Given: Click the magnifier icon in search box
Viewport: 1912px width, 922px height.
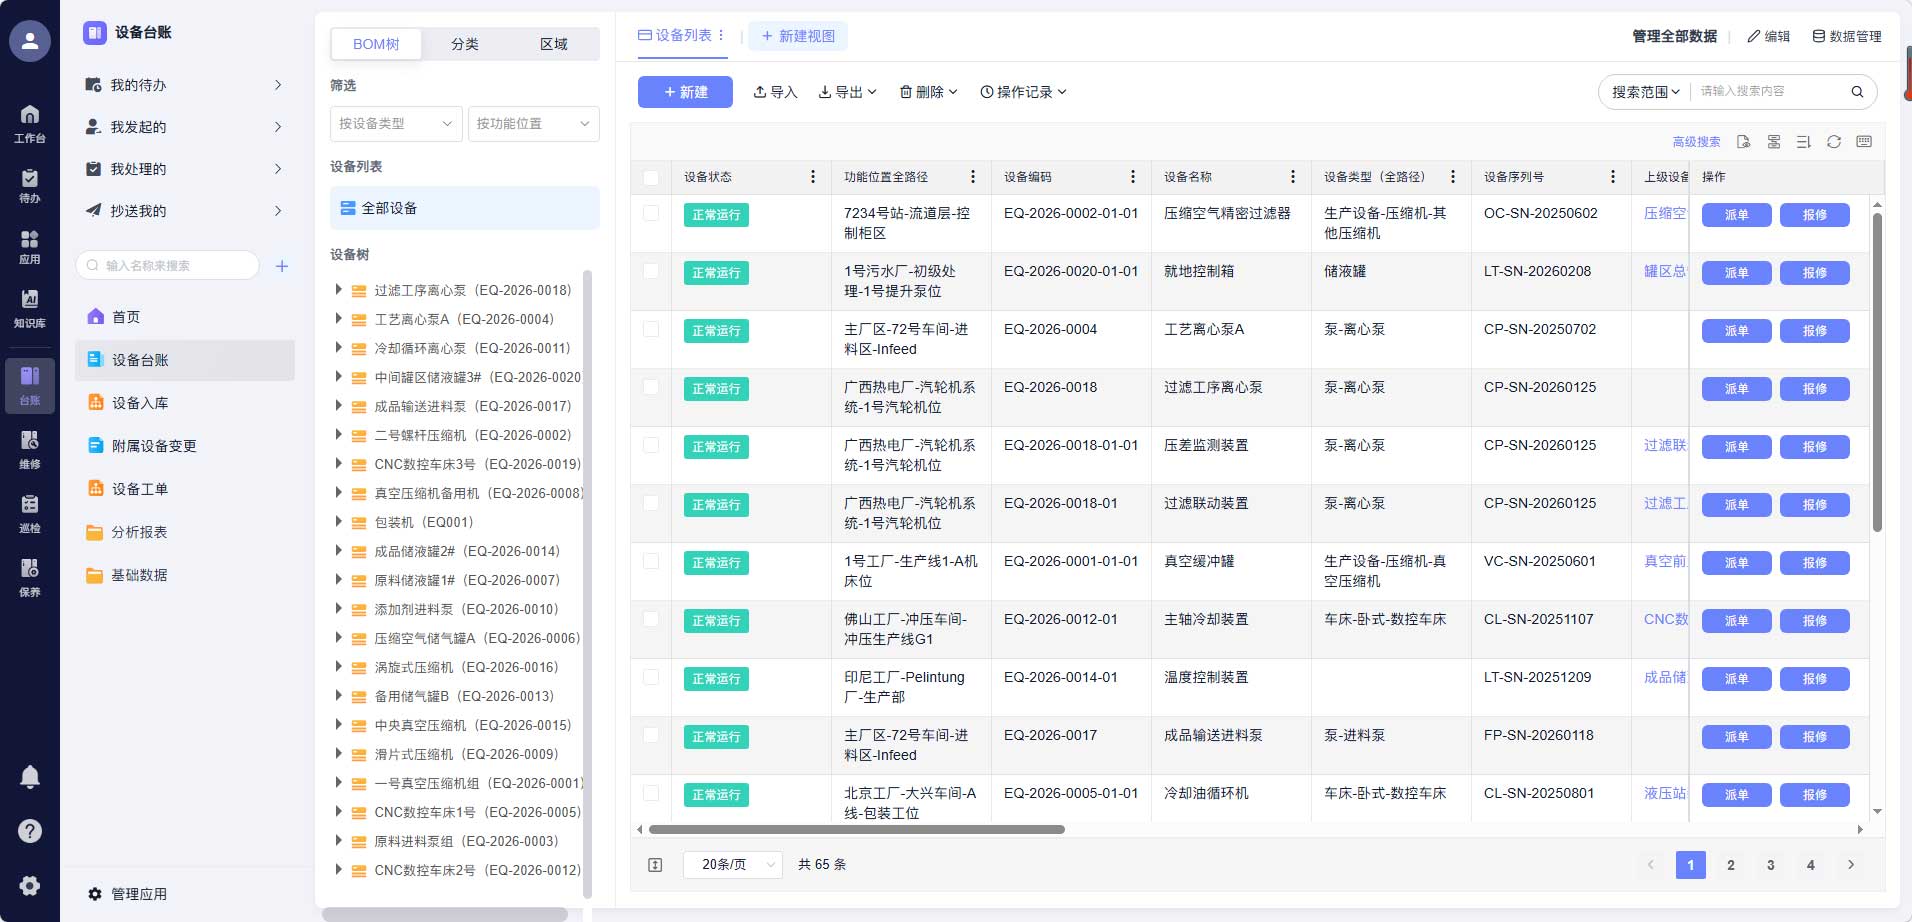Looking at the screenshot, I should coord(1857,92).
